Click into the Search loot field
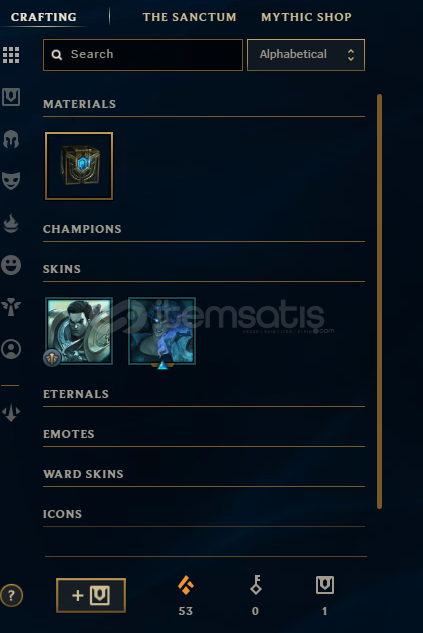This screenshot has height=633, width=423. (x=143, y=55)
